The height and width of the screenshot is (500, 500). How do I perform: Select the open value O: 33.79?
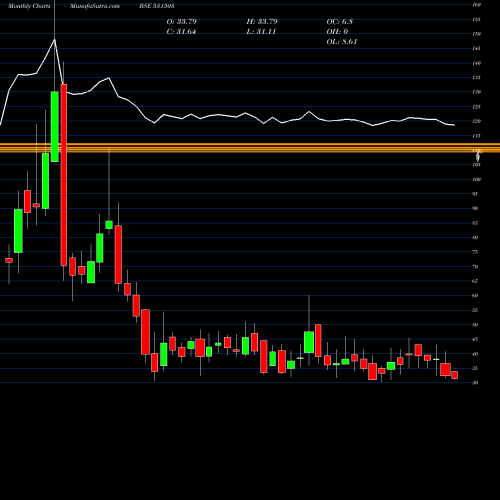coord(182,22)
